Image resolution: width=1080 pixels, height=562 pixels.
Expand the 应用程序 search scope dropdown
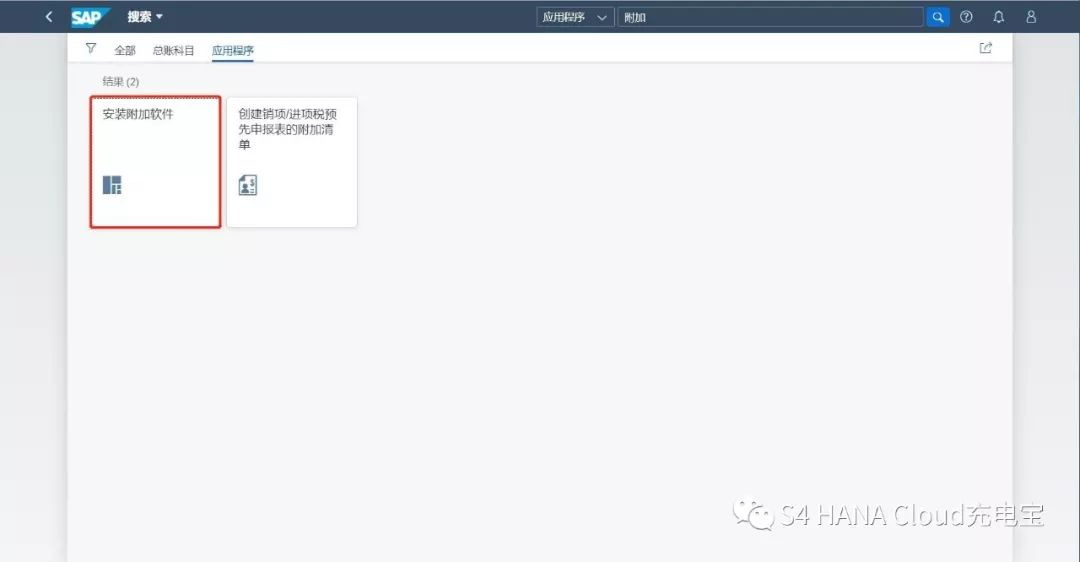574,17
